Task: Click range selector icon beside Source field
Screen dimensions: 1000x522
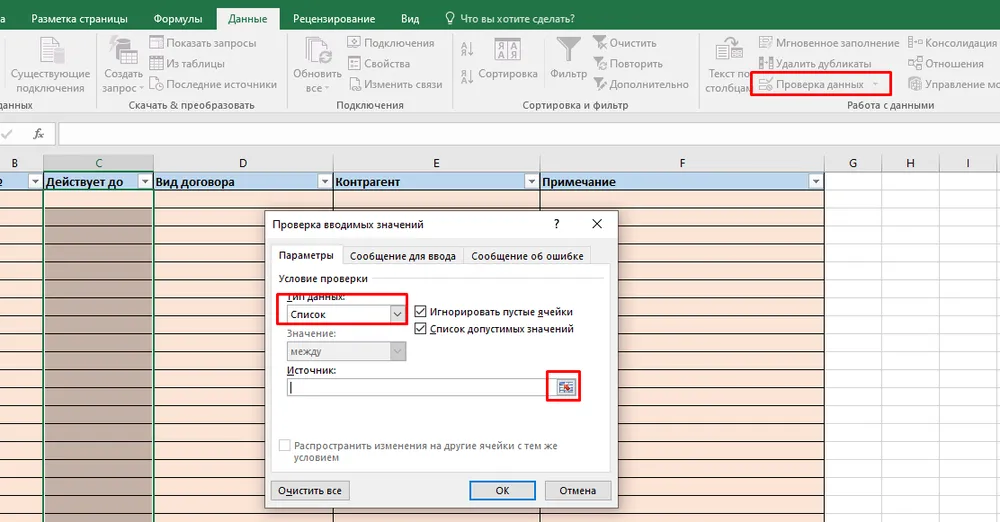Action: point(565,387)
